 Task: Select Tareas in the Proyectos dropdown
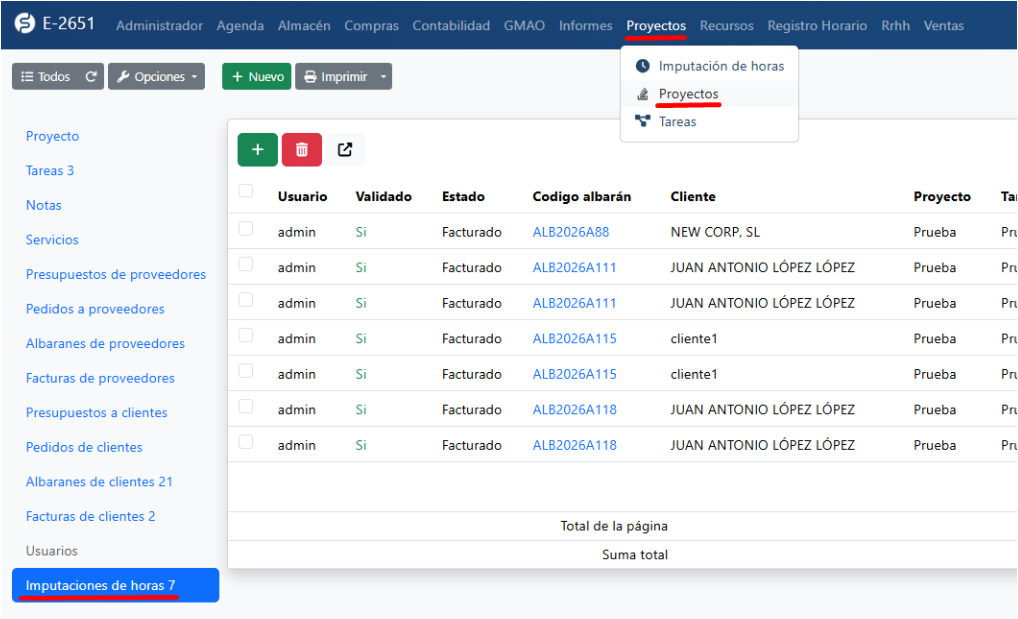coord(677,122)
